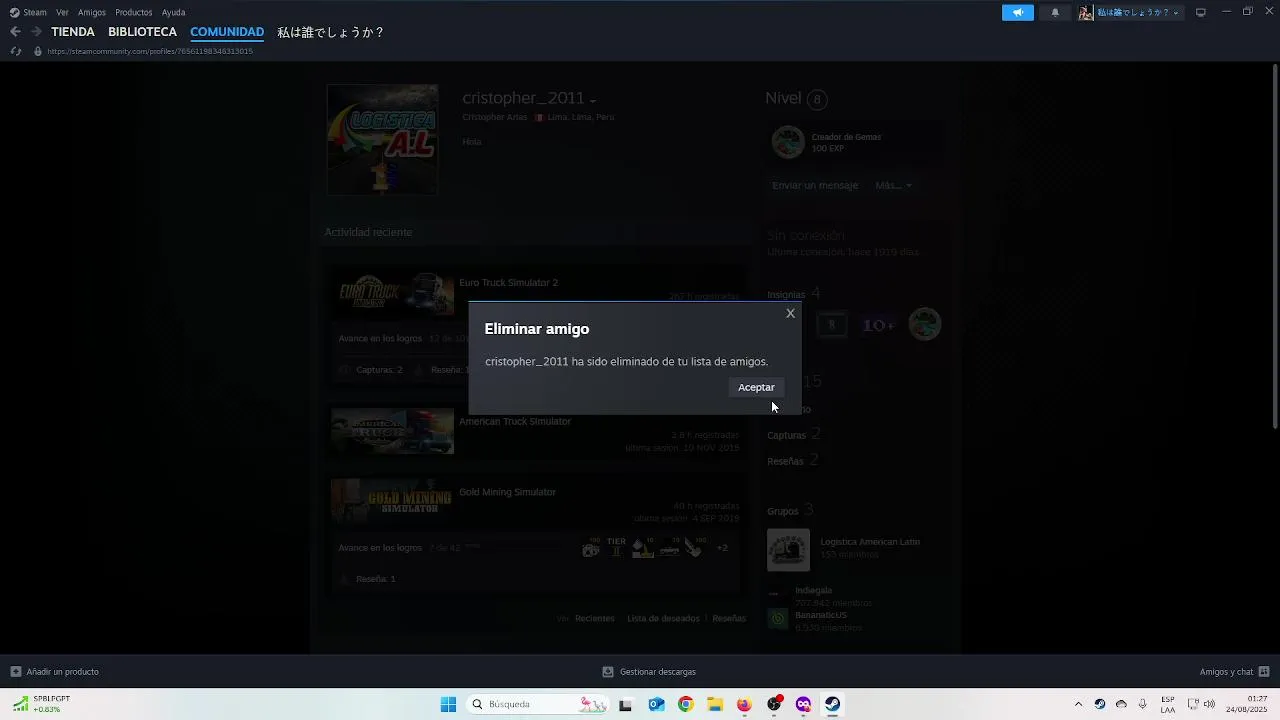Click the page reload icon
The height and width of the screenshot is (720, 1280).
pos(15,51)
